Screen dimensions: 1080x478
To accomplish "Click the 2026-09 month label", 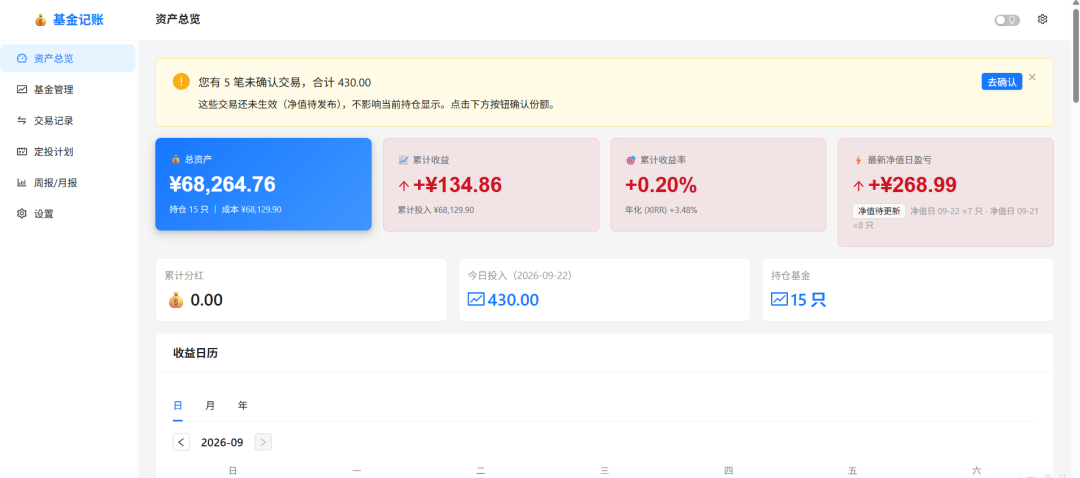I will [x=222, y=442].
